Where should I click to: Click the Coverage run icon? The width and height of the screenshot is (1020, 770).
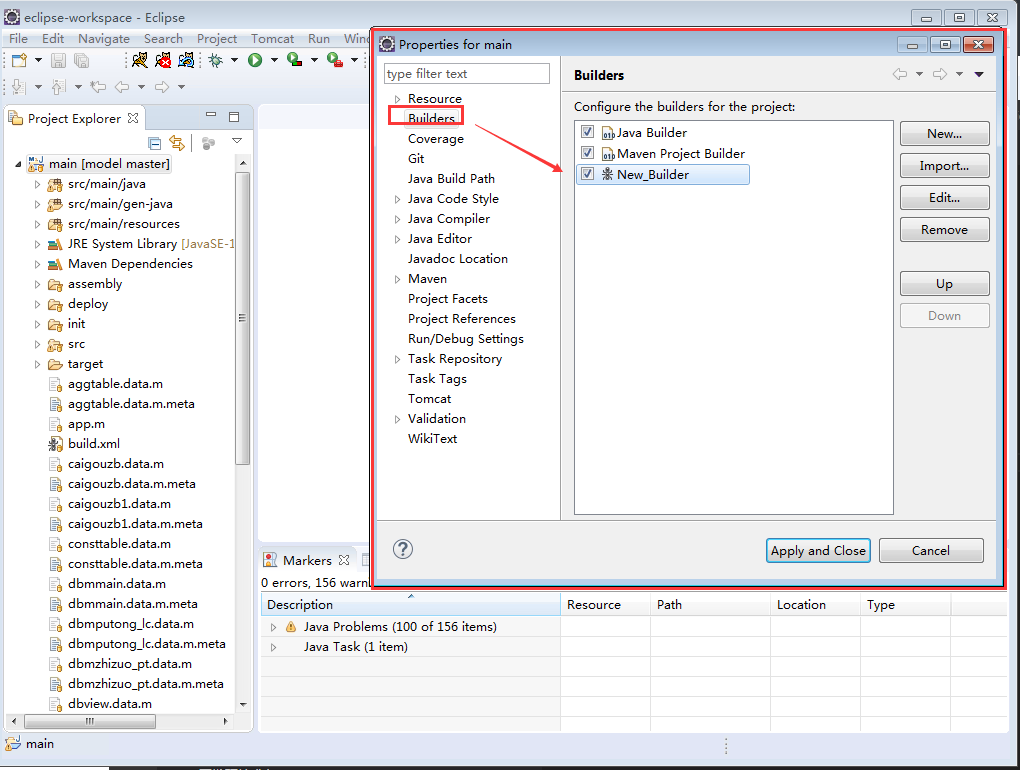tap(295, 60)
